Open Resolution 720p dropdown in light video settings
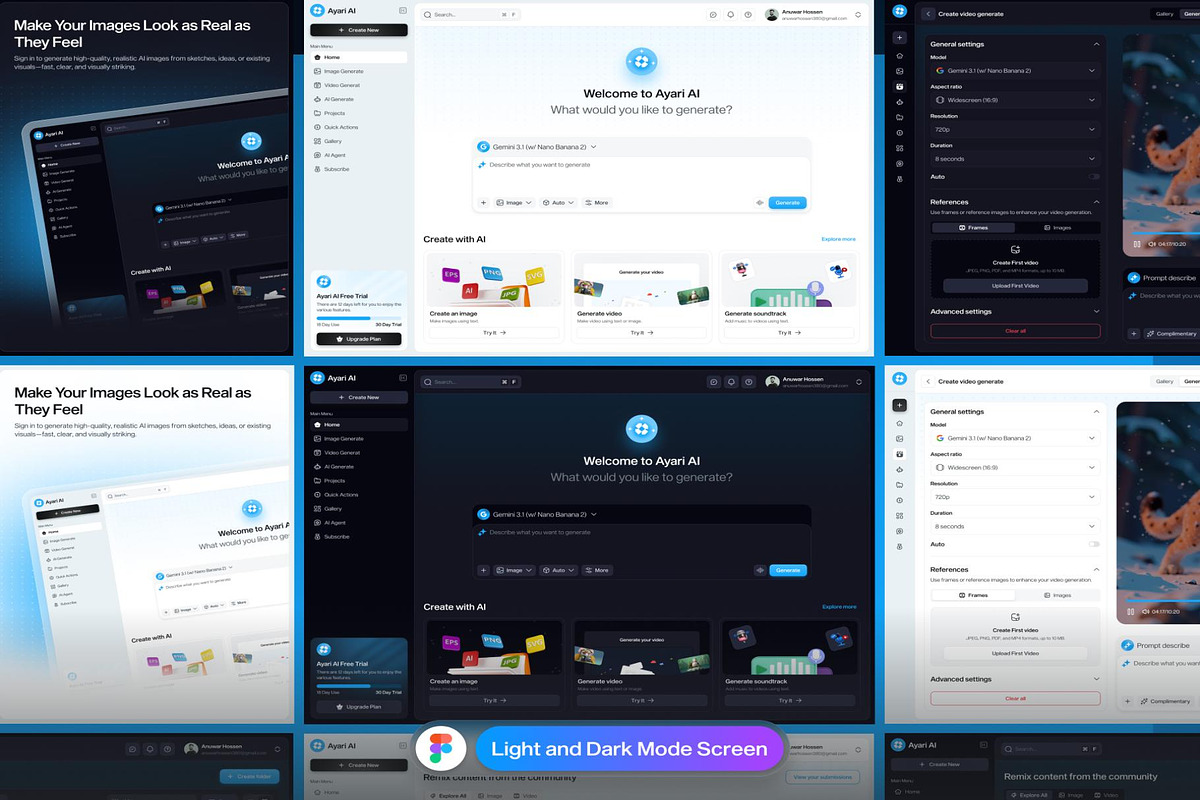 tap(1015, 496)
